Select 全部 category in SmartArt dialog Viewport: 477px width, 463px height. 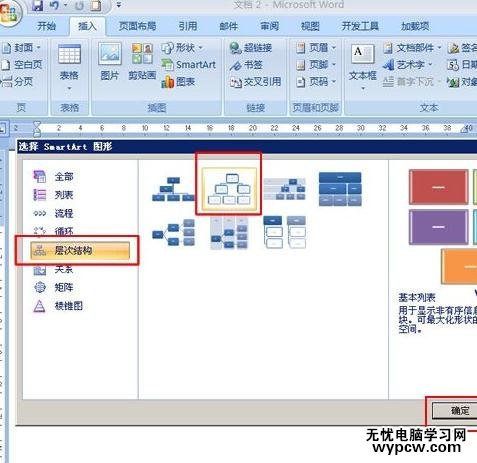tap(53, 176)
